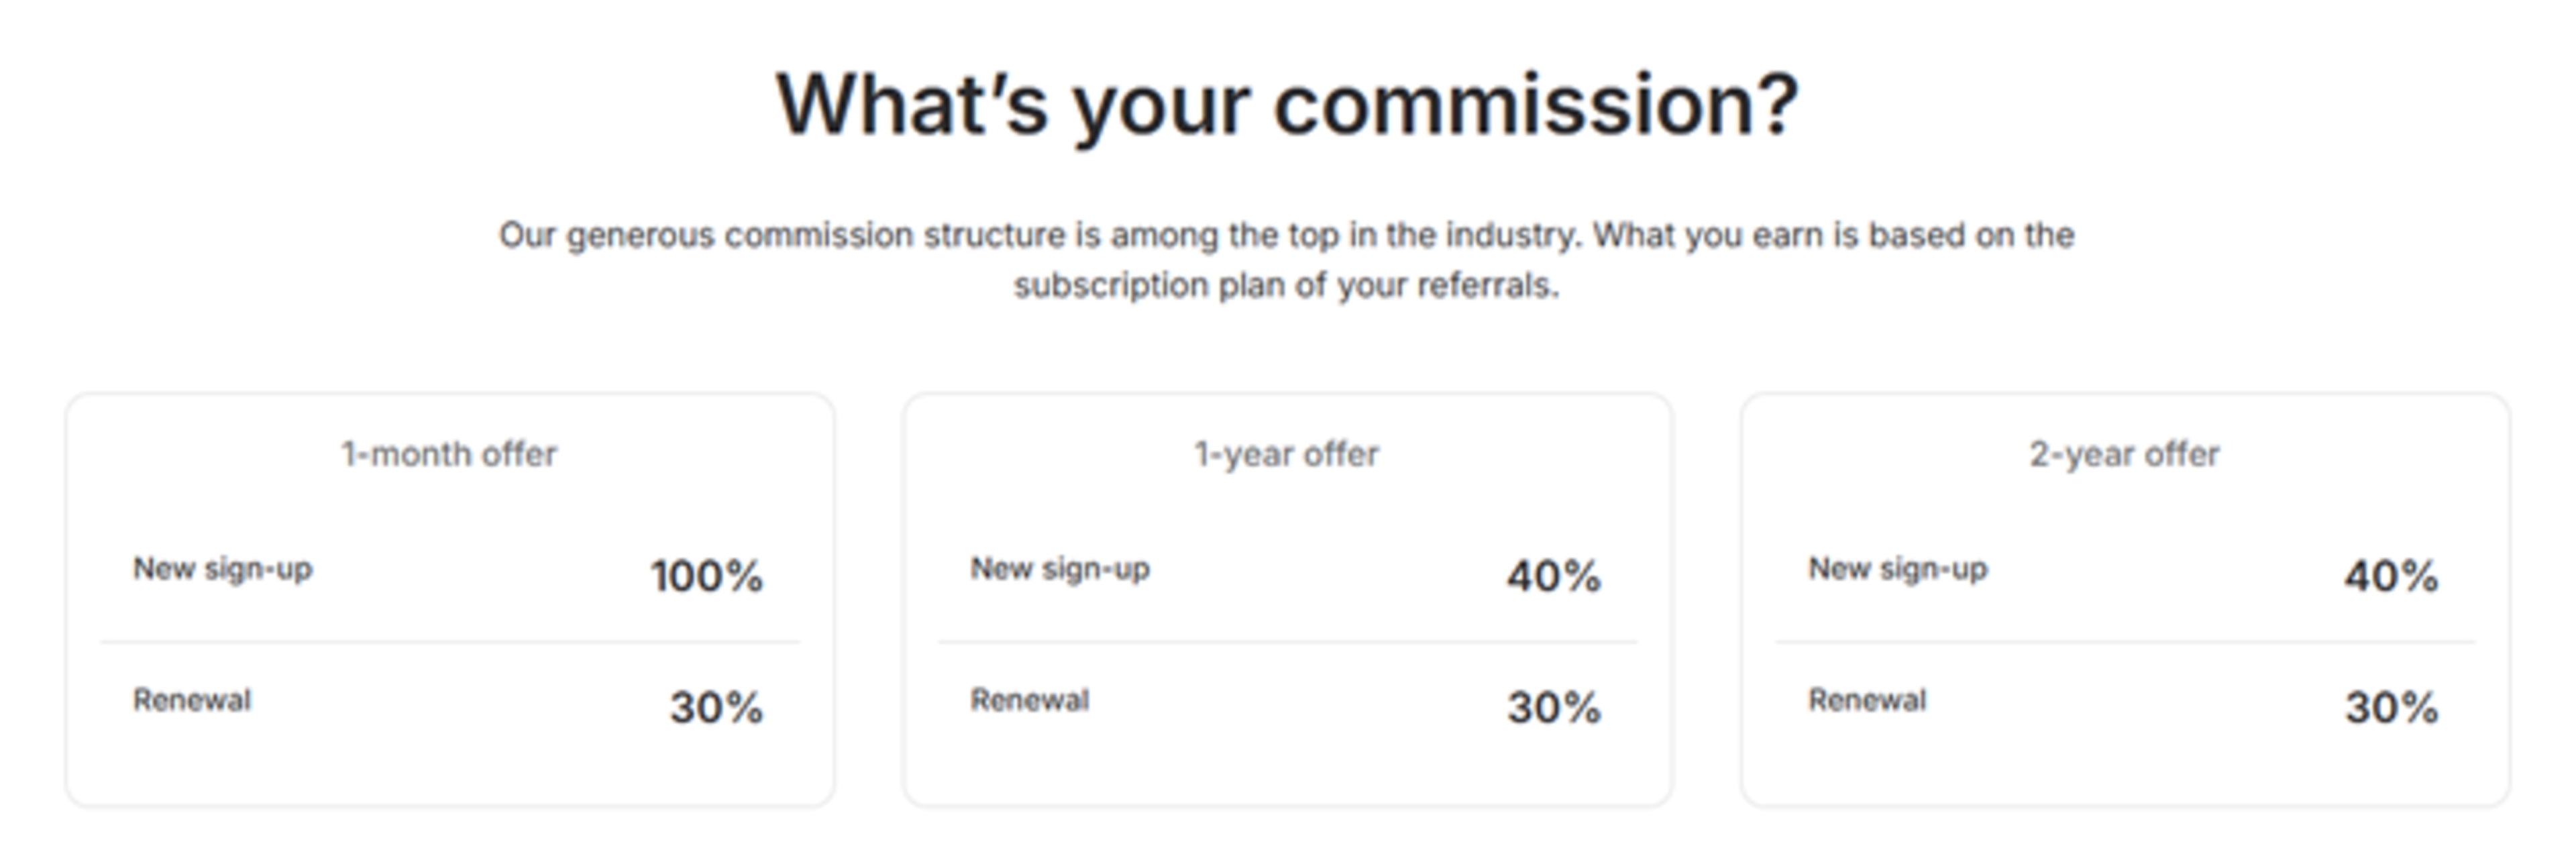Viewport: 2576px width, 854px height.
Task: Click New sign-up label in 2-year offer
Action: coord(1898,569)
